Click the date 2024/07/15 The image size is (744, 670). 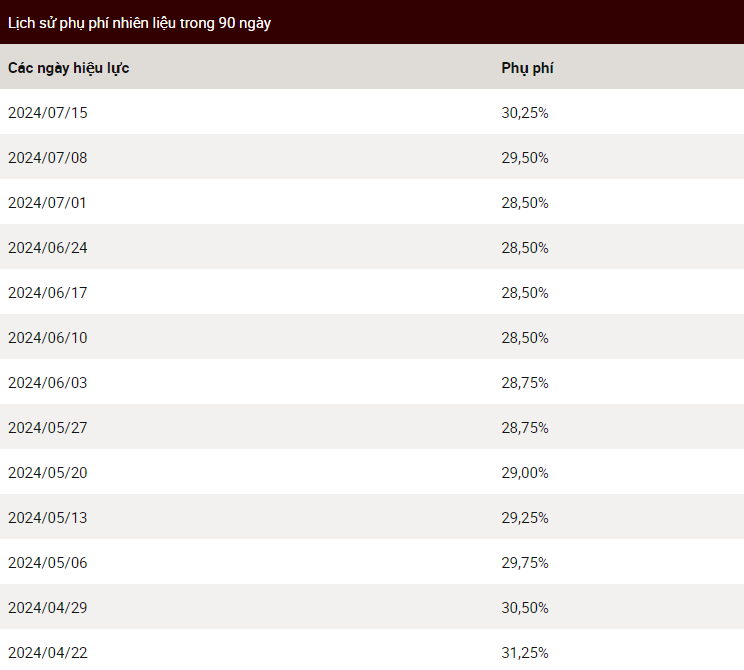(47, 113)
